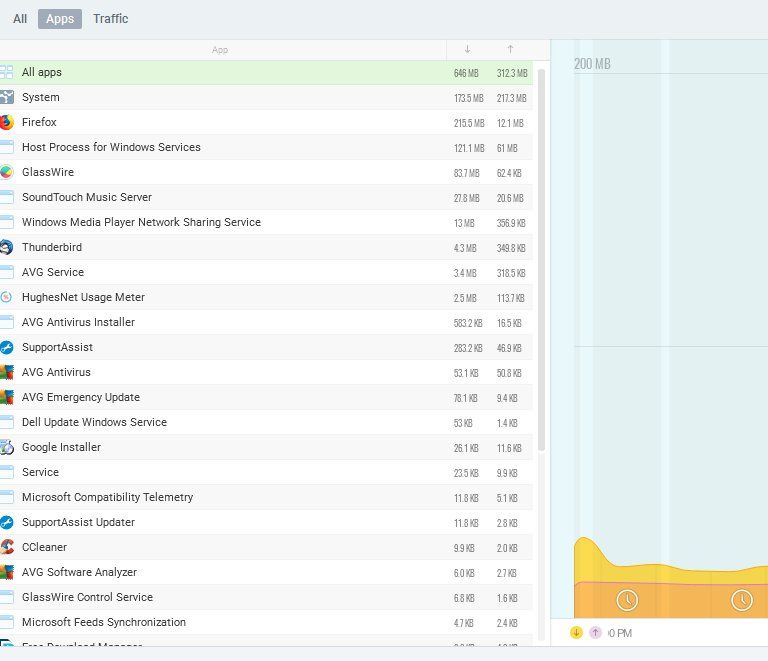This screenshot has height=661, width=768.
Task: Toggle the yellow download indicator below graph
Action: click(x=577, y=632)
